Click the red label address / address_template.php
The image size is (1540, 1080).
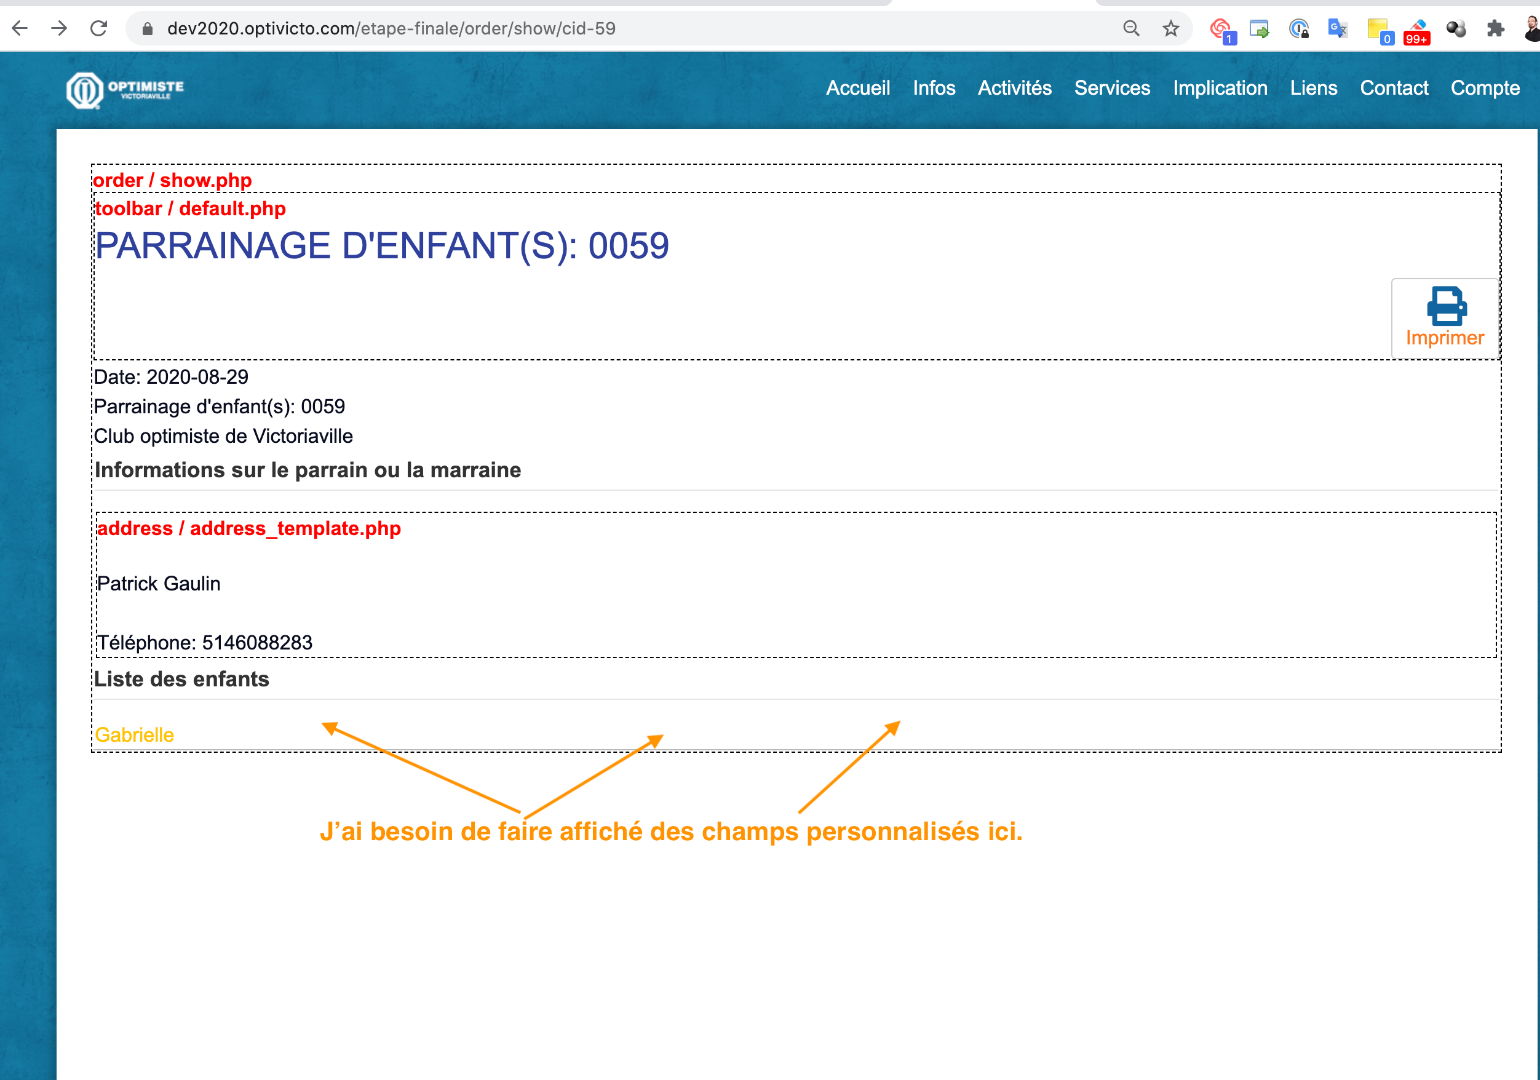(248, 528)
